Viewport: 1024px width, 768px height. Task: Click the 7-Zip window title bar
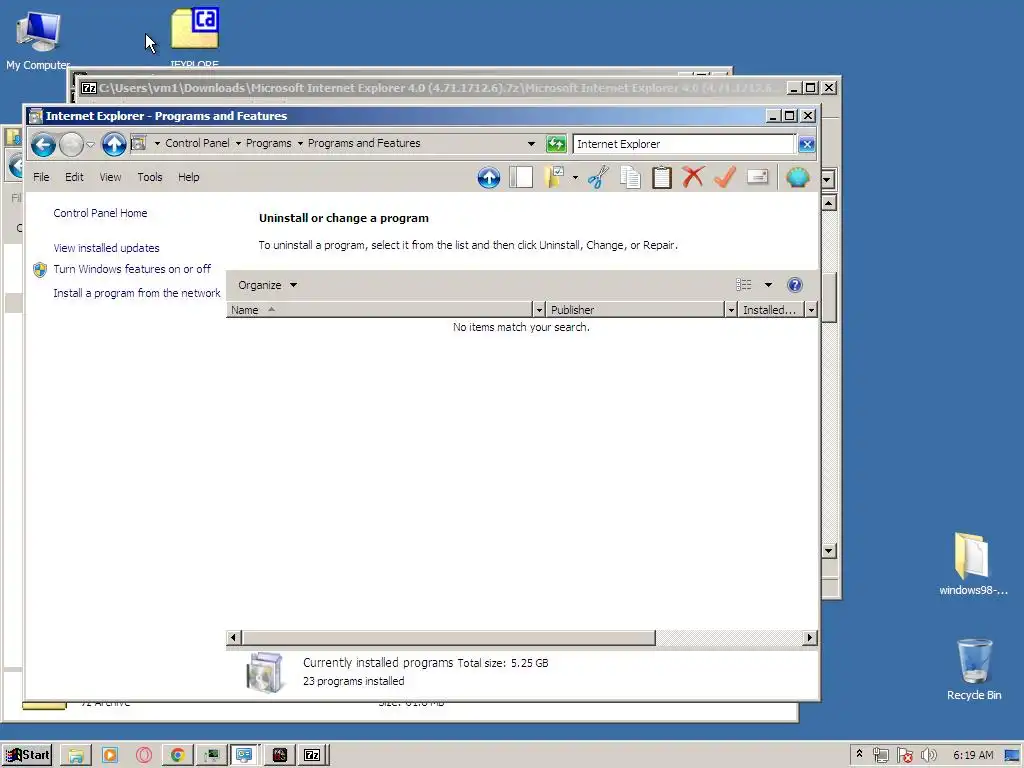(431, 88)
